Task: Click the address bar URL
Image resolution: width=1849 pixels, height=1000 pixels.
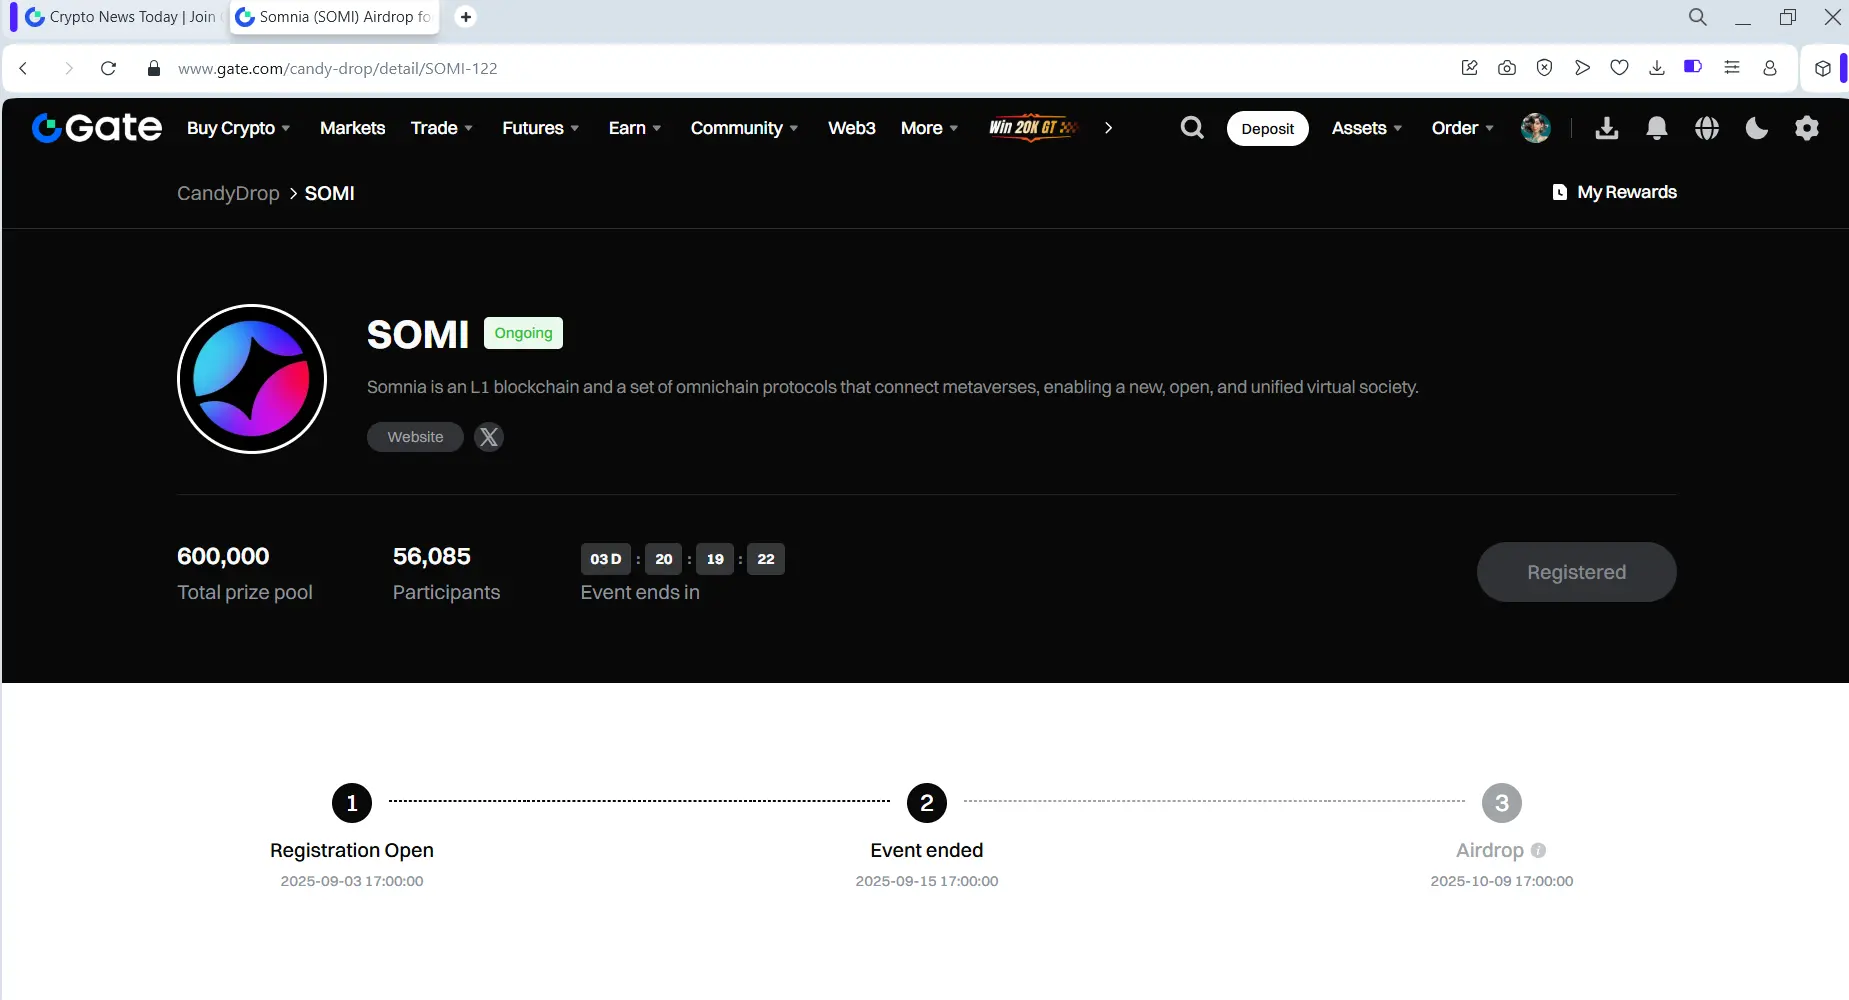Action: [x=338, y=68]
